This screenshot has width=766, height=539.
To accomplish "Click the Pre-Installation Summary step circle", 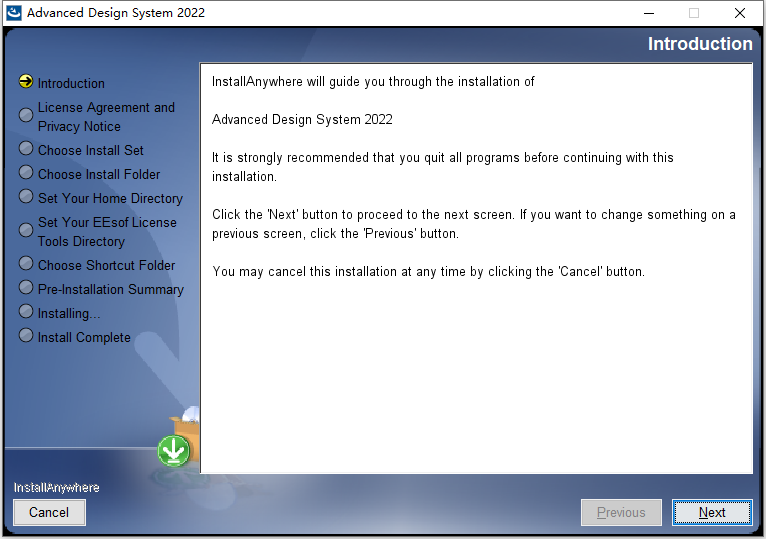I will [x=26, y=287].
